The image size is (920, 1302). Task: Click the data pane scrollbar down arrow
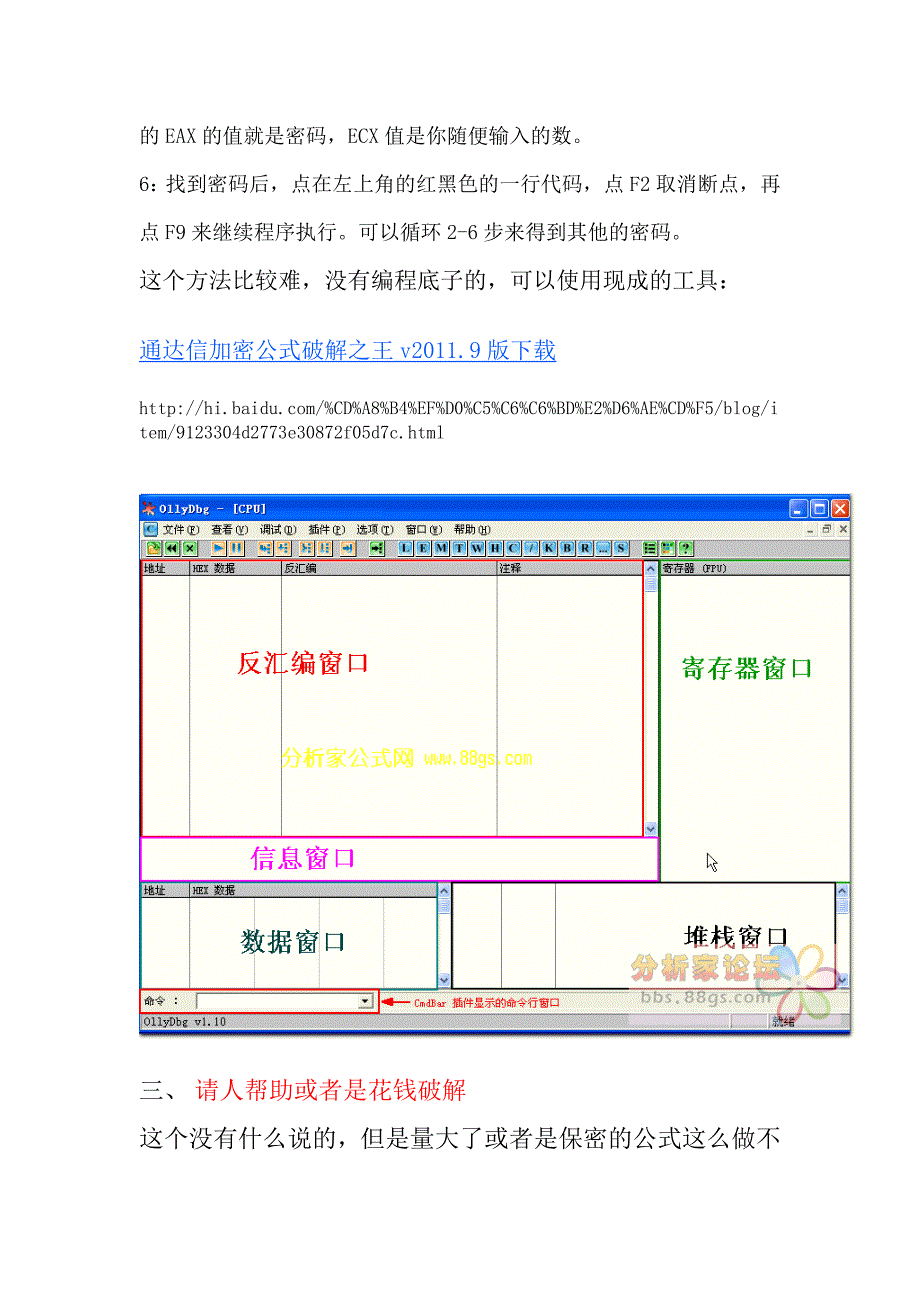(443, 981)
